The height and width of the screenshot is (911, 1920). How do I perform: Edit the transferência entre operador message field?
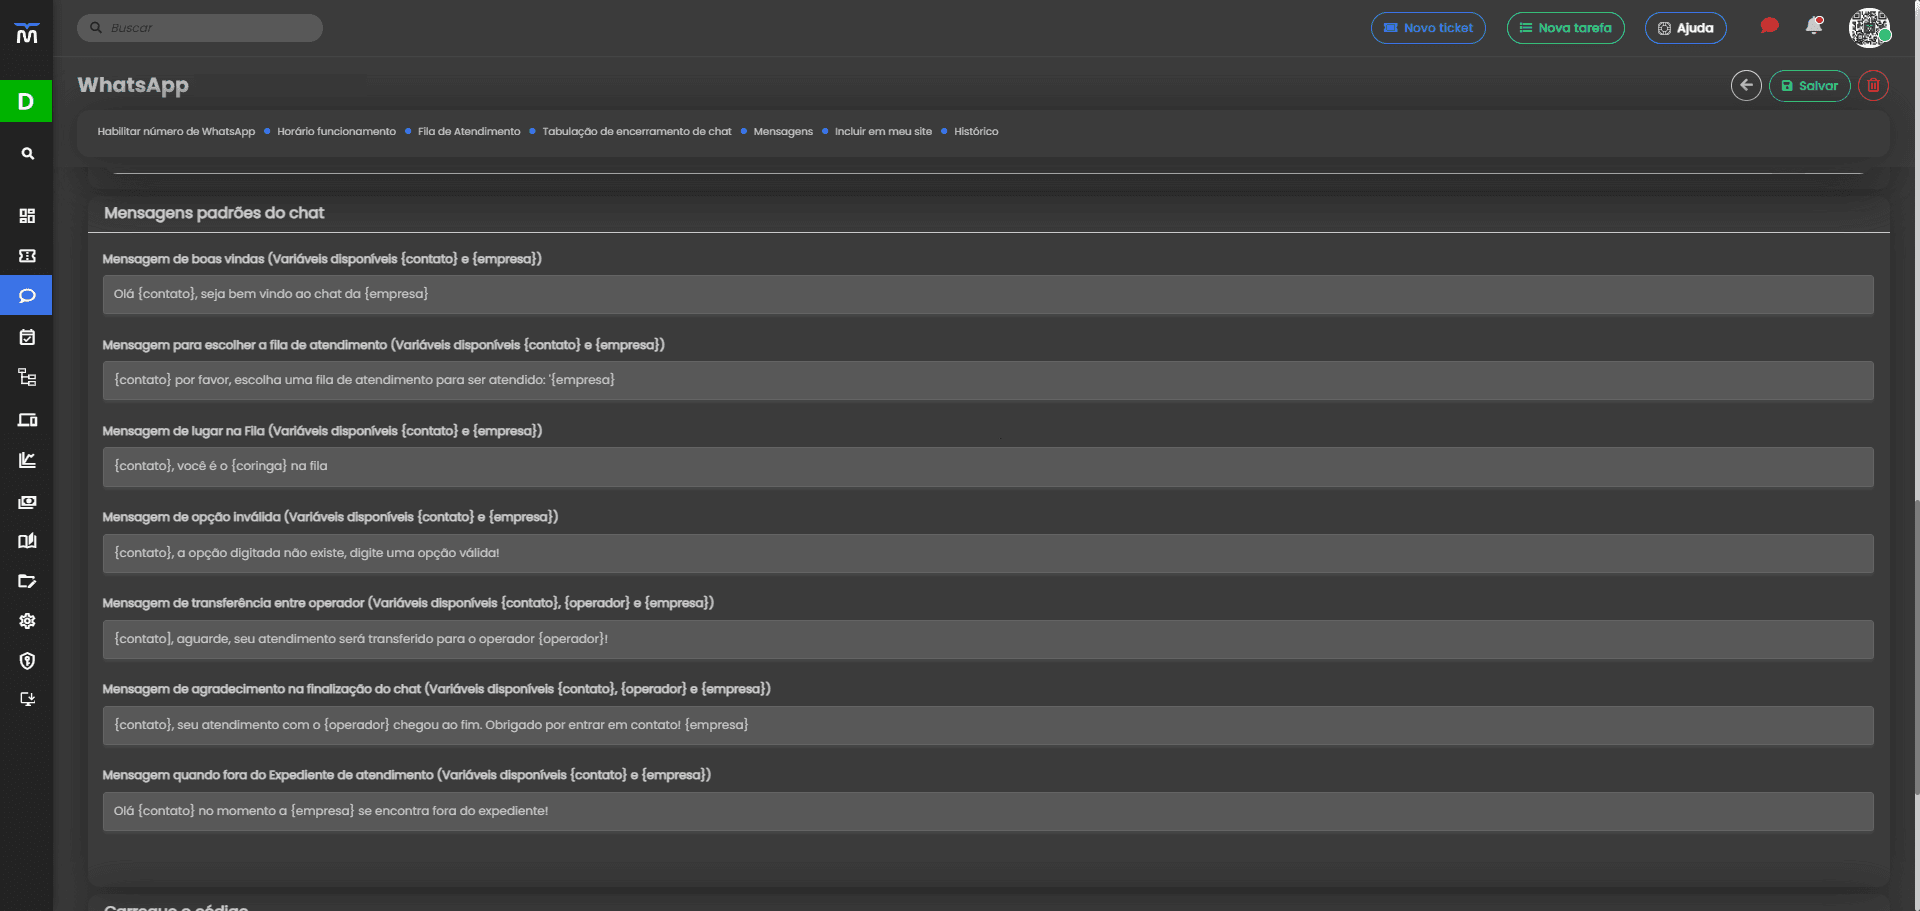click(x=988, y=640)
